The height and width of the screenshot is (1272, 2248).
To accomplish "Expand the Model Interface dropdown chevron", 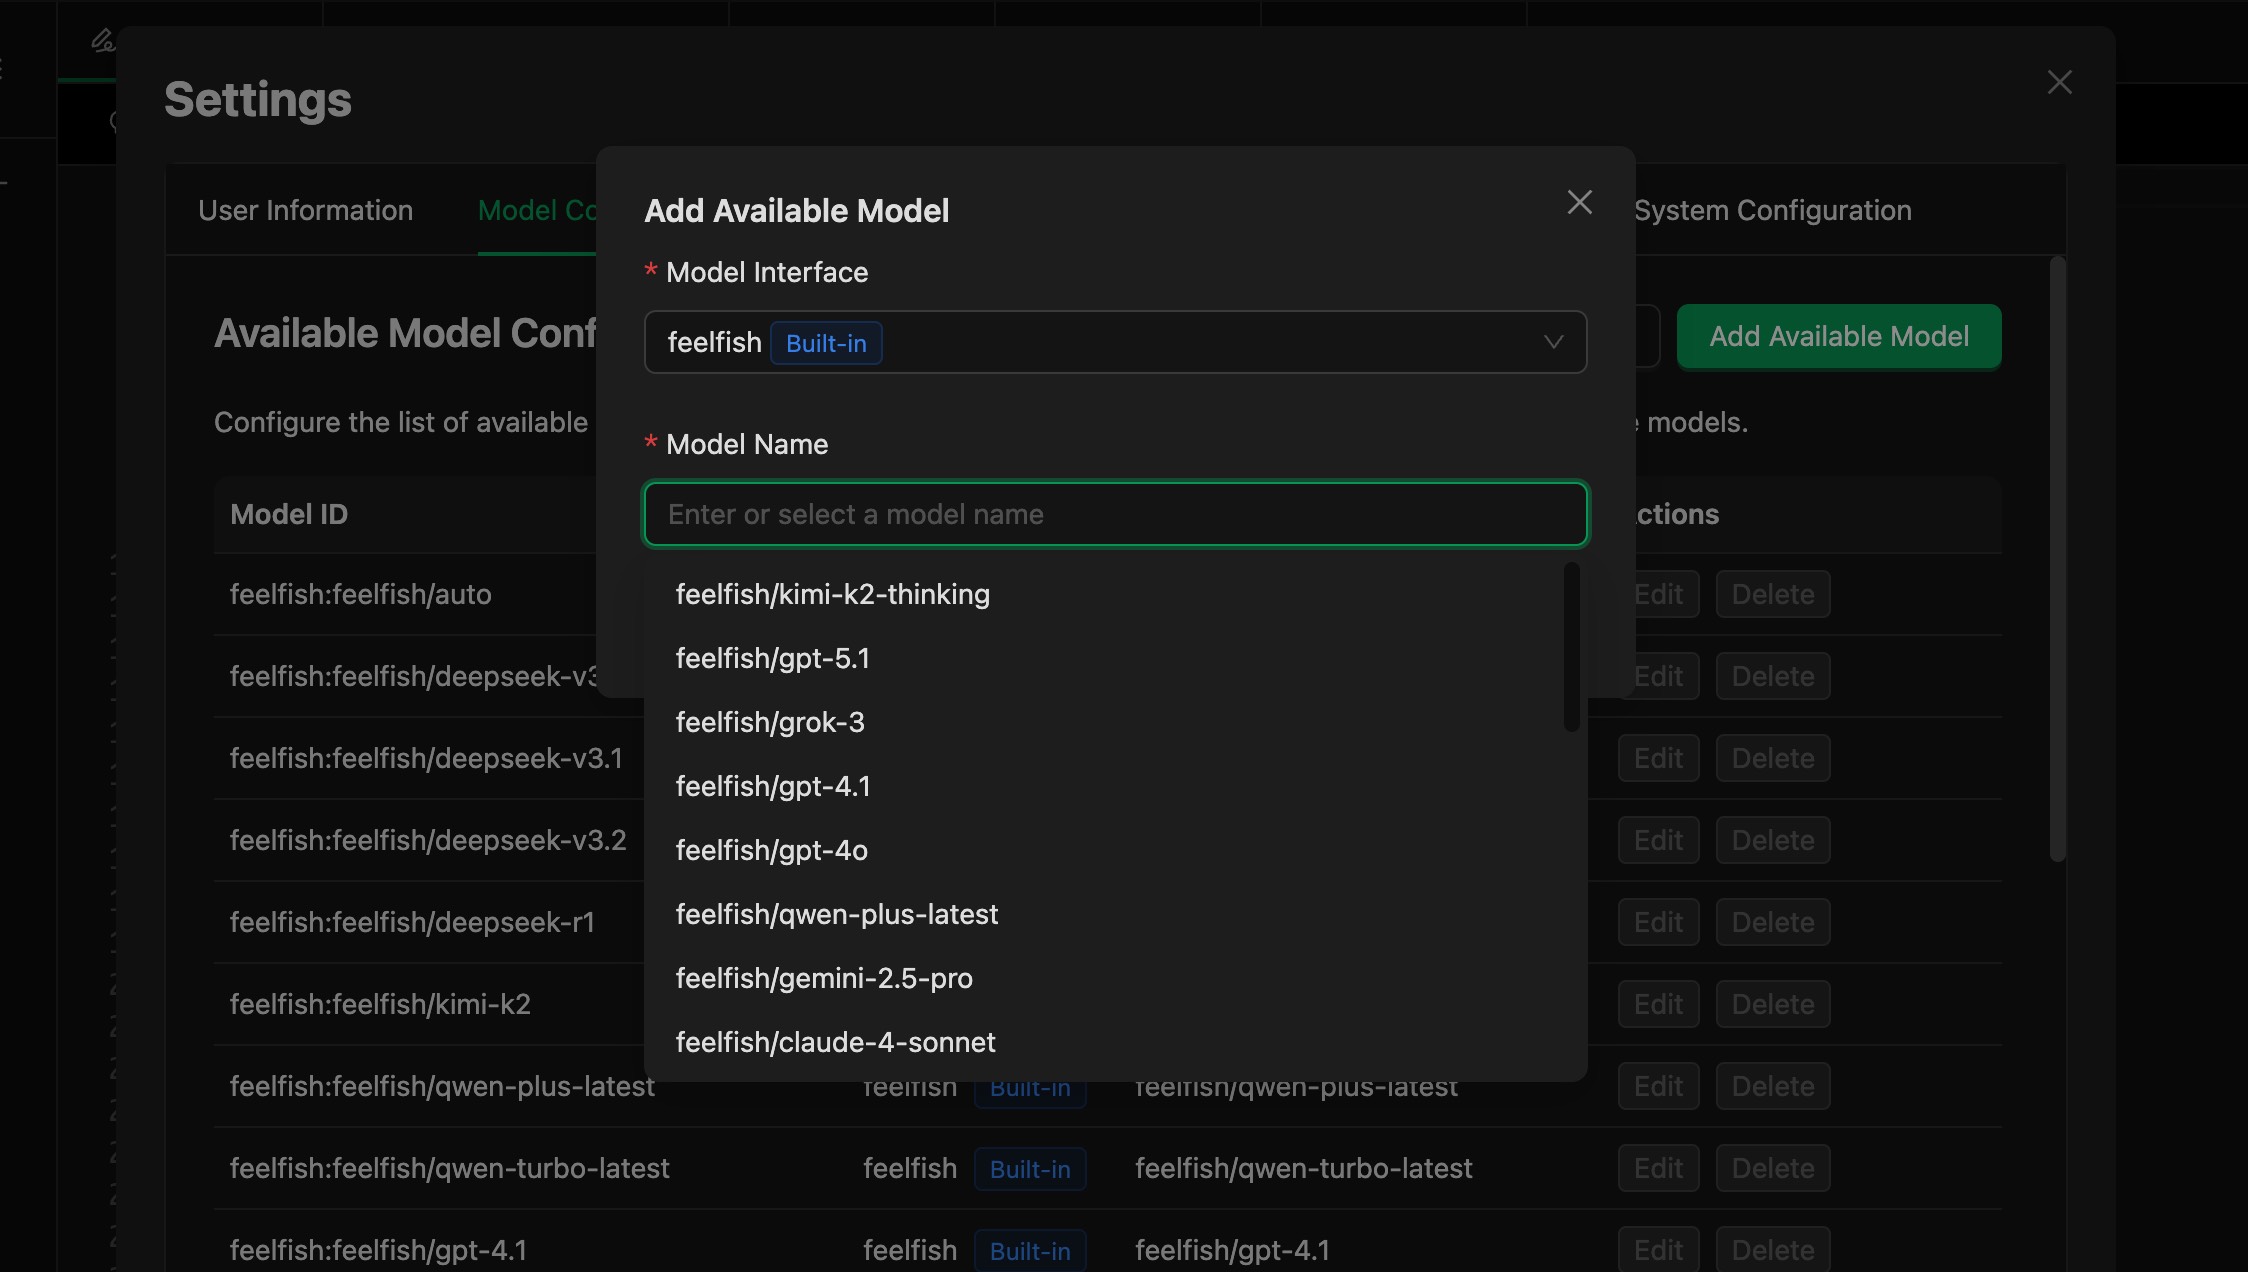I will tap(1553, 343).
